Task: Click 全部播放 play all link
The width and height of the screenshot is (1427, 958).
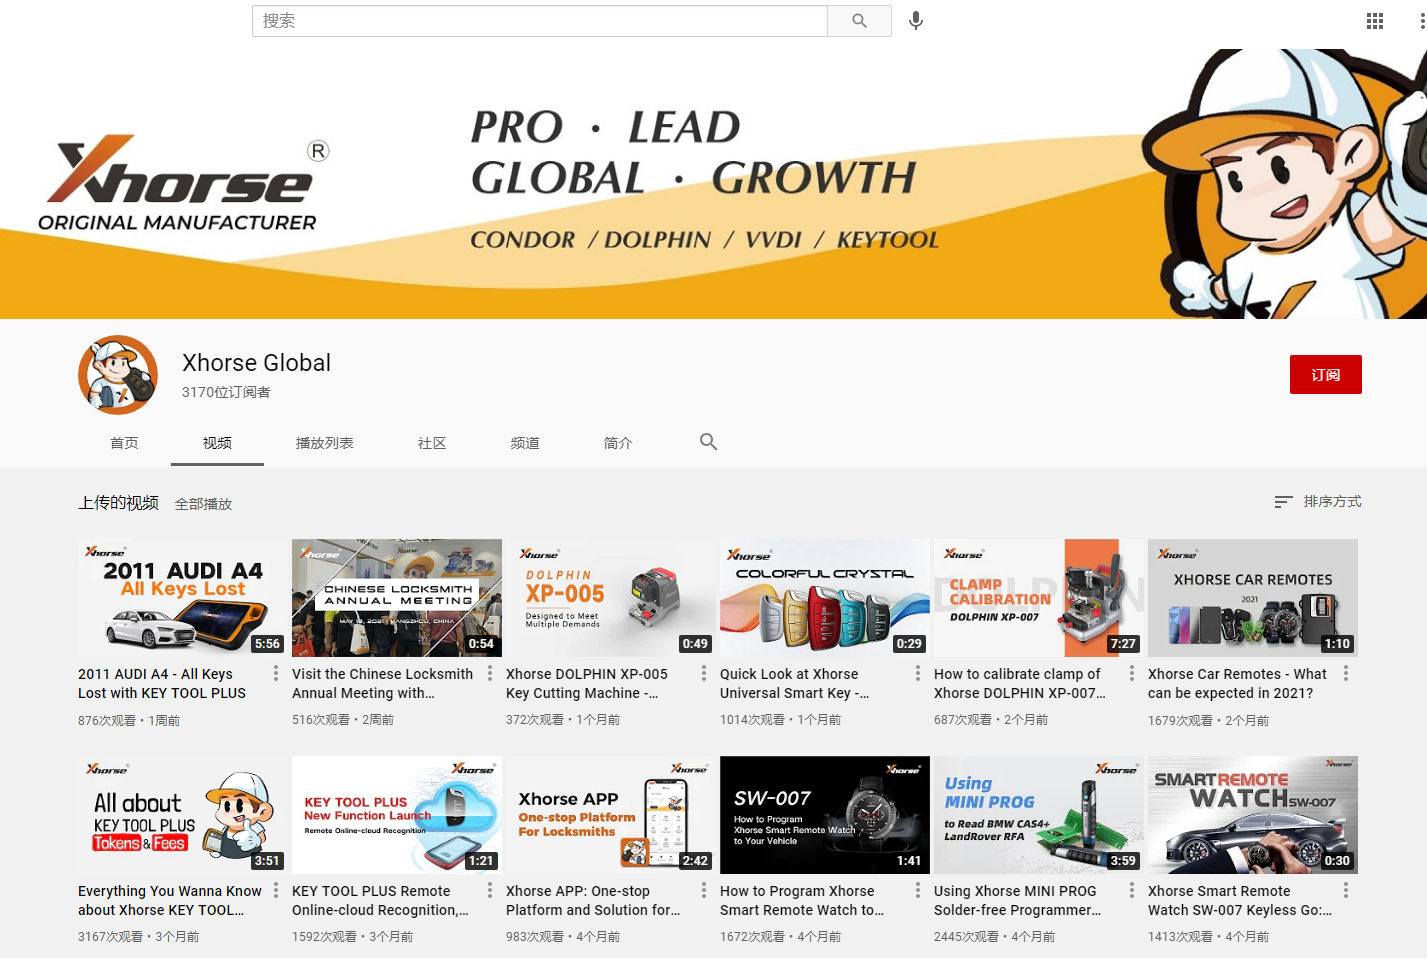Action: point(203,504)
